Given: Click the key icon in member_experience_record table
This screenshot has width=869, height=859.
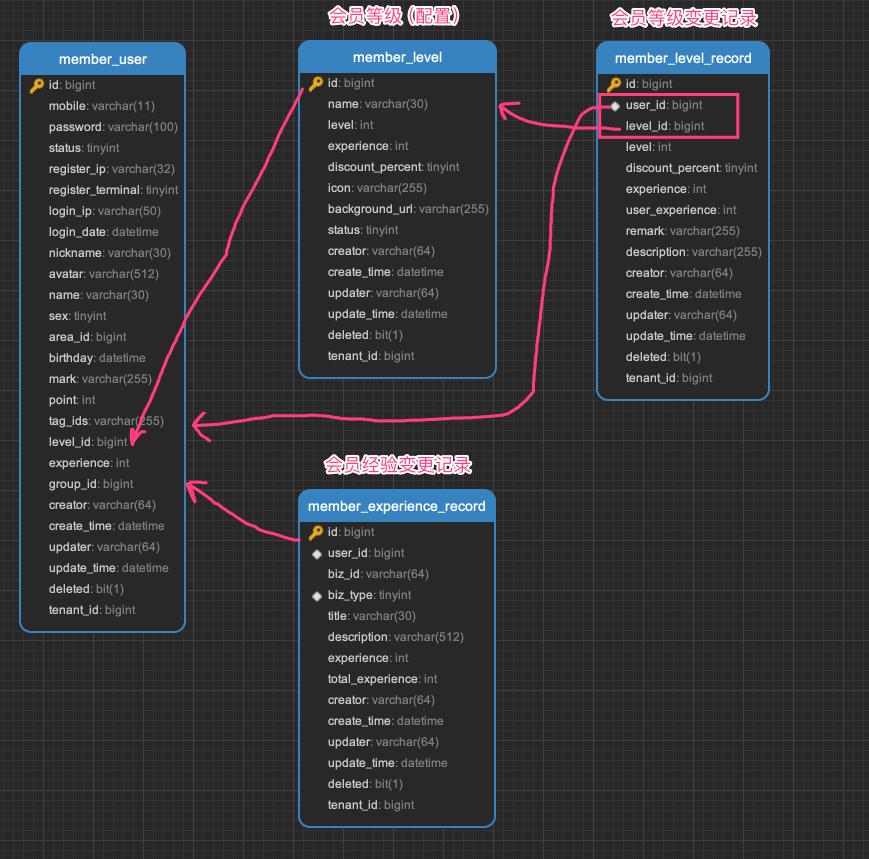Looking at the screenshot, I should click(316, 532).
